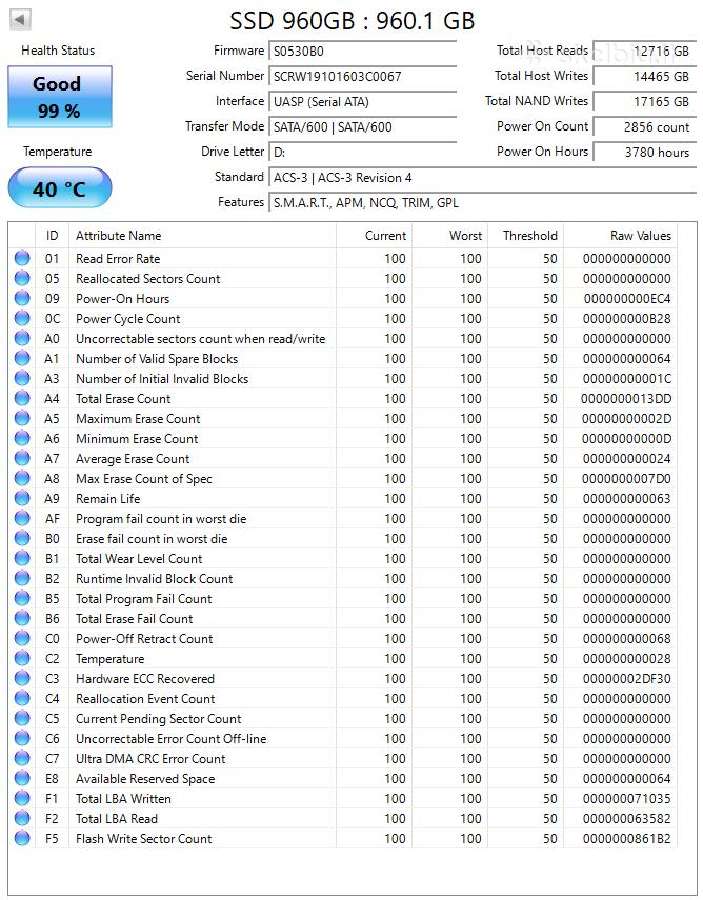
Task: Click Total Host Reads value 12716 GB
Action: point(644,51)
